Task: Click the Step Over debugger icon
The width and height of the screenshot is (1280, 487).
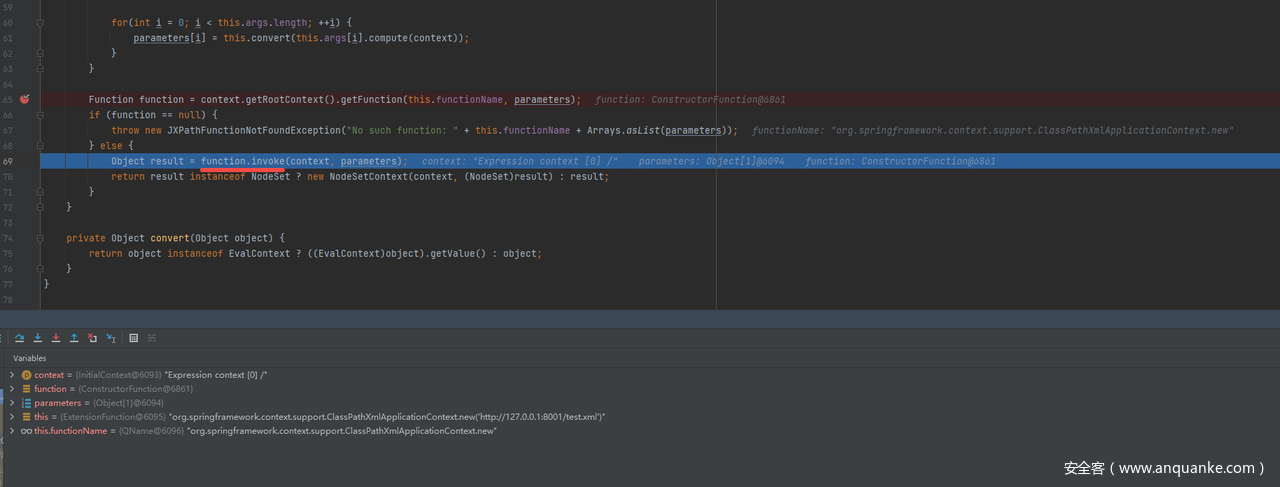Action: point(19,338)
